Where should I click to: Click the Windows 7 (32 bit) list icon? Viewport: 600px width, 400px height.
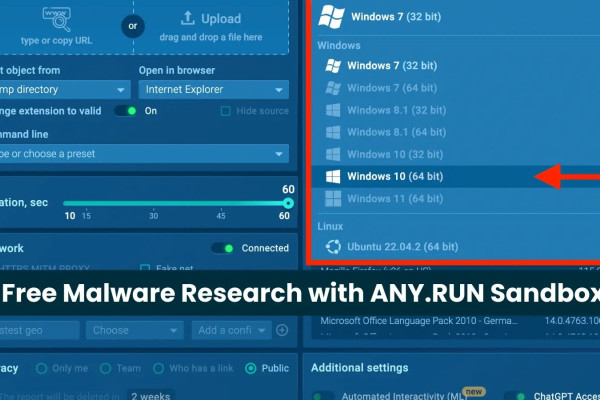tap(333, 66)
